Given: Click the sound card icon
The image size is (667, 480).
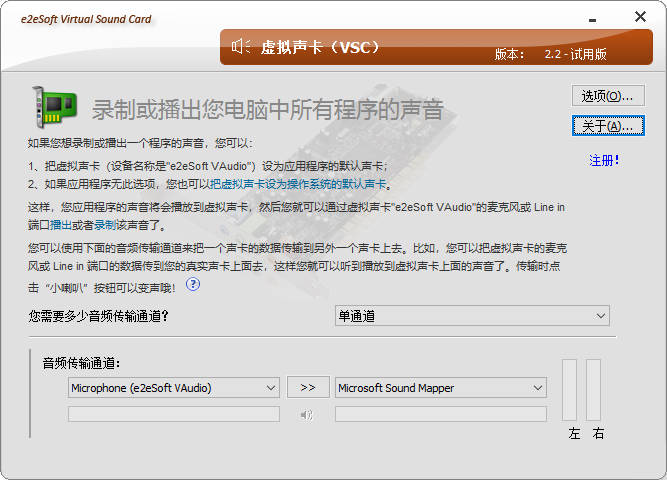Looking at the screenshot, I should click(x=54, y=107).
